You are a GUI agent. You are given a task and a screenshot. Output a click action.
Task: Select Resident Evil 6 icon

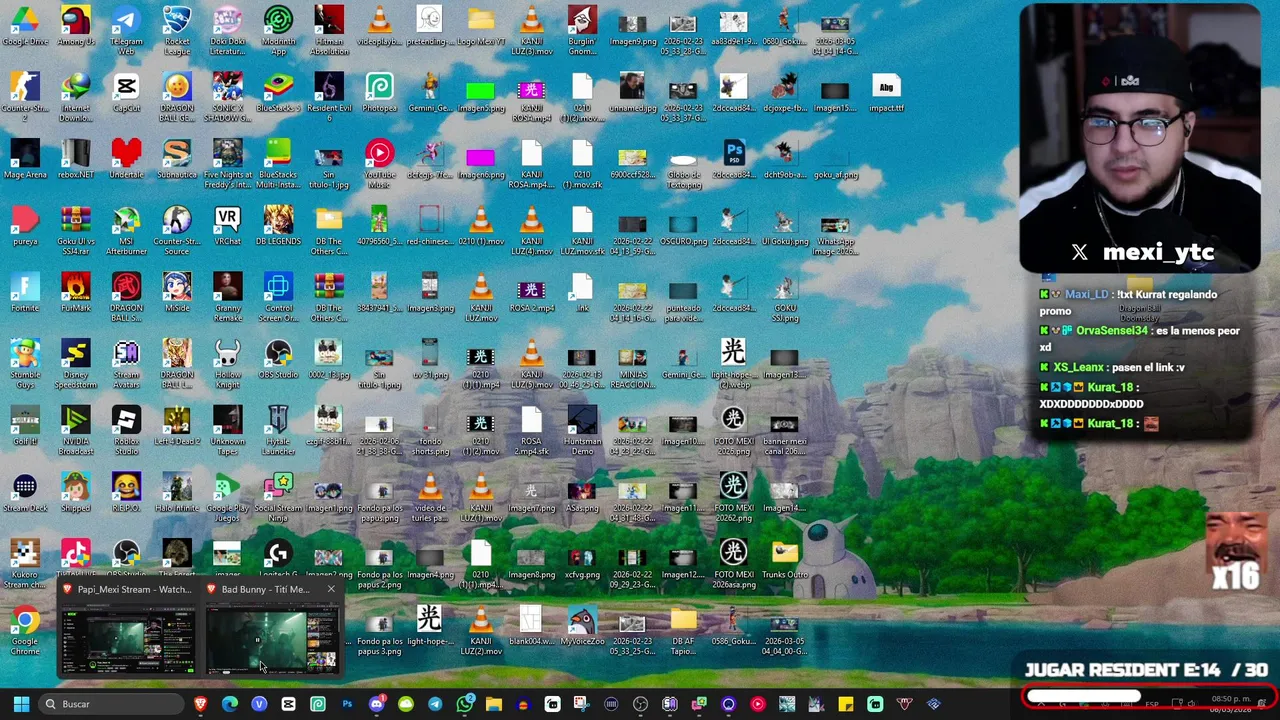[x=329, y=97]
